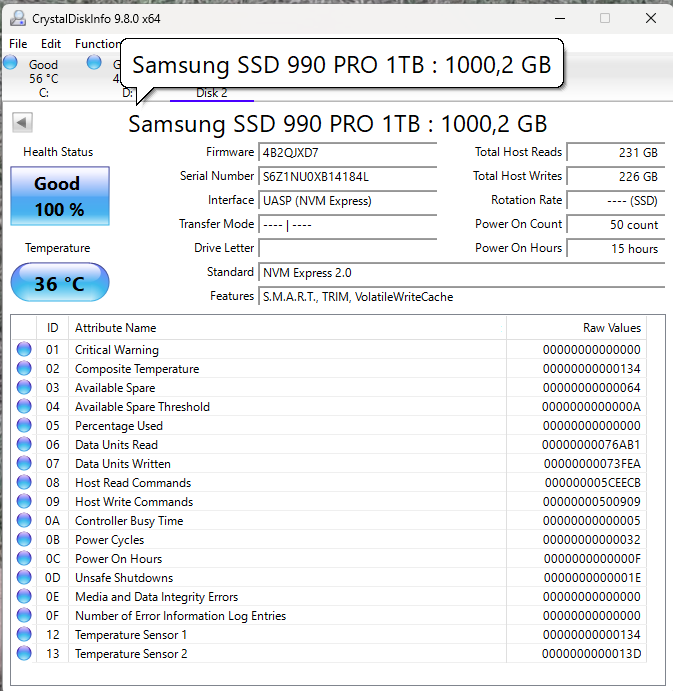Image resolution: width=673 pixels, height=691 pixels.
Task: Click raw value 000000005CEECB
Action: [x=593, y=483]
